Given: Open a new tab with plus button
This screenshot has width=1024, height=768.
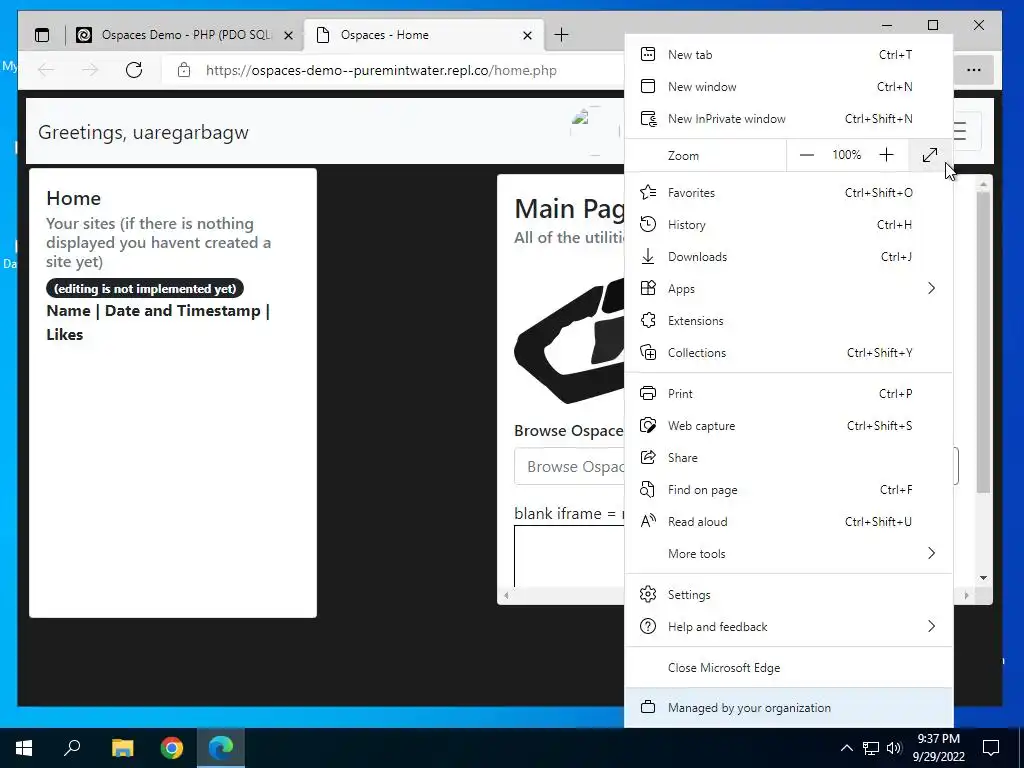Looking at the screenshot, I should (561, 35).
